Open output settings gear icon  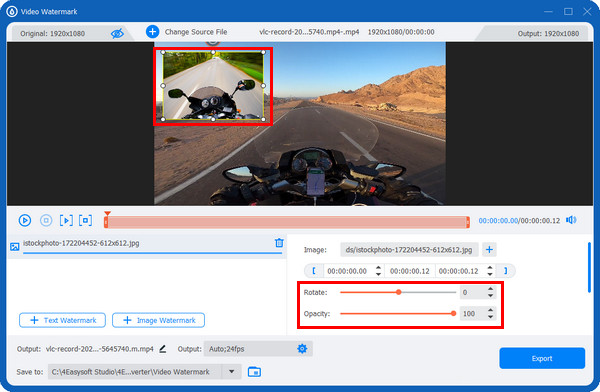(302, 349)
